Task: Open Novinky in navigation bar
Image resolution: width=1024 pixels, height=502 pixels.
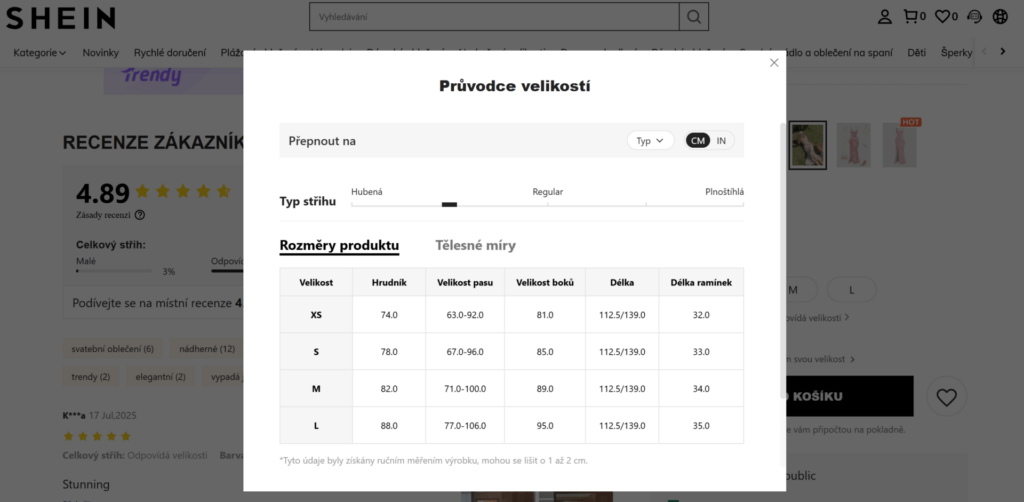Action: (101, 52)
